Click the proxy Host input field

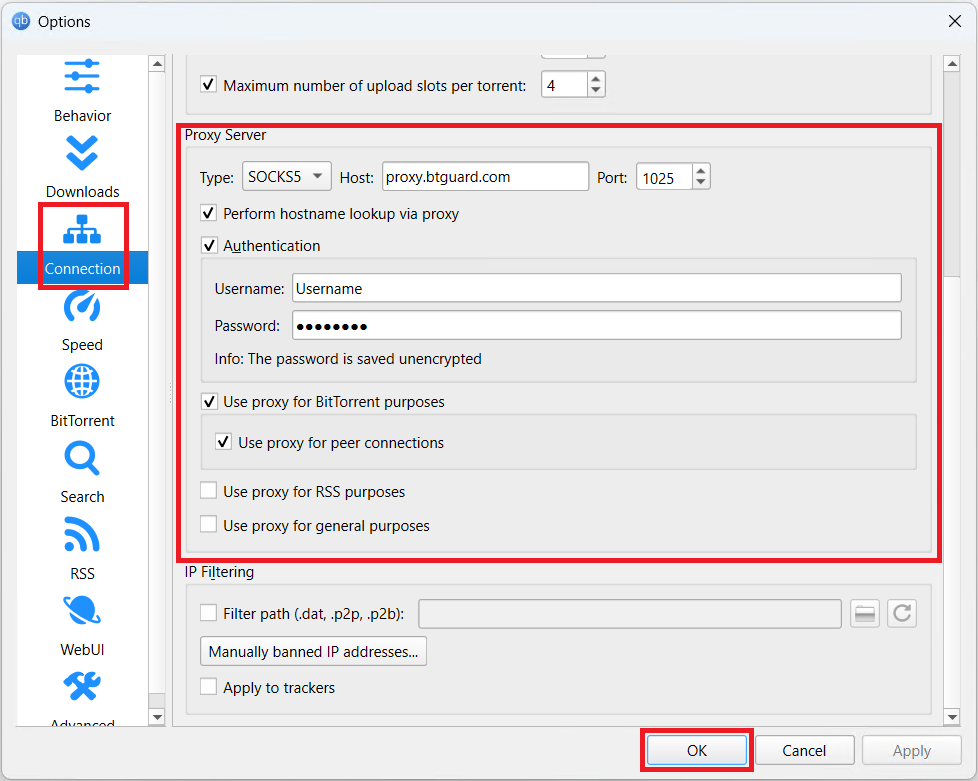click(485, 177)
